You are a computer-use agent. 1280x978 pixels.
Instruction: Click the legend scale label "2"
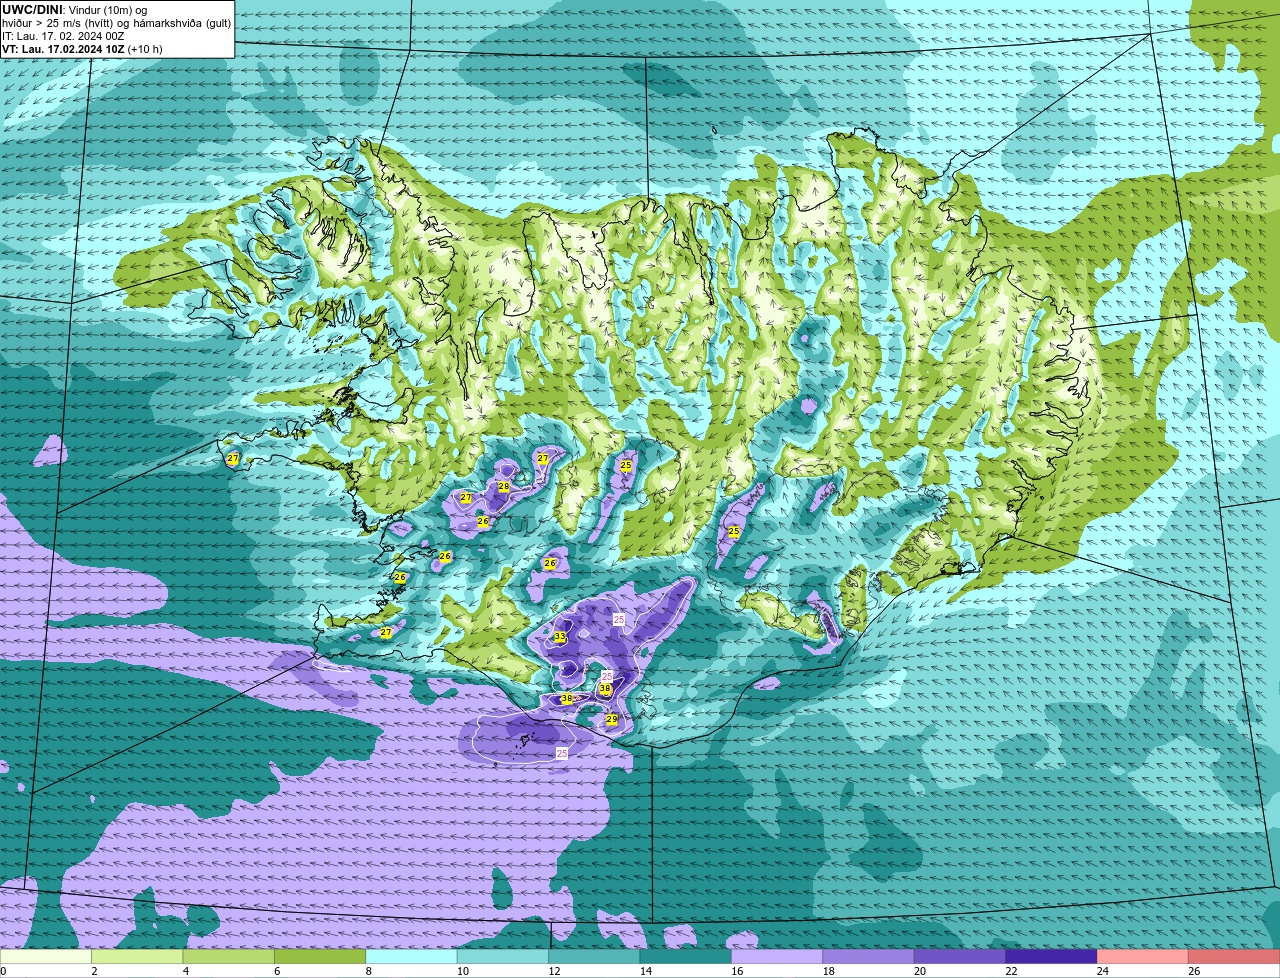point(93,971)
